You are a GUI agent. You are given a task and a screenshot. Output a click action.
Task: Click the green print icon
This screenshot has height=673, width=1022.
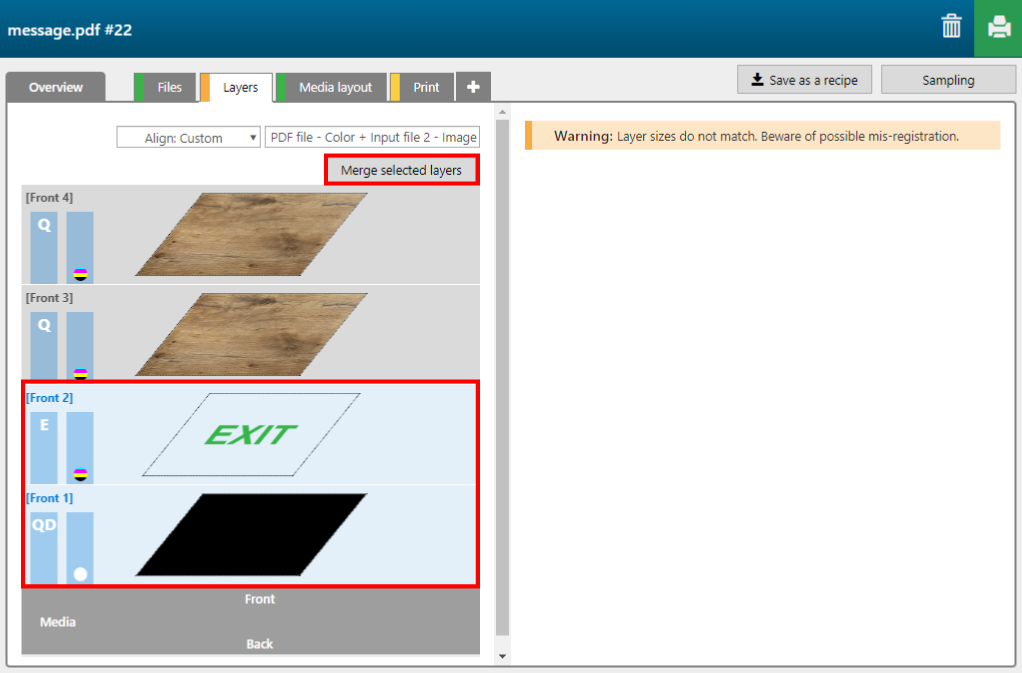(x=998, y=28)
